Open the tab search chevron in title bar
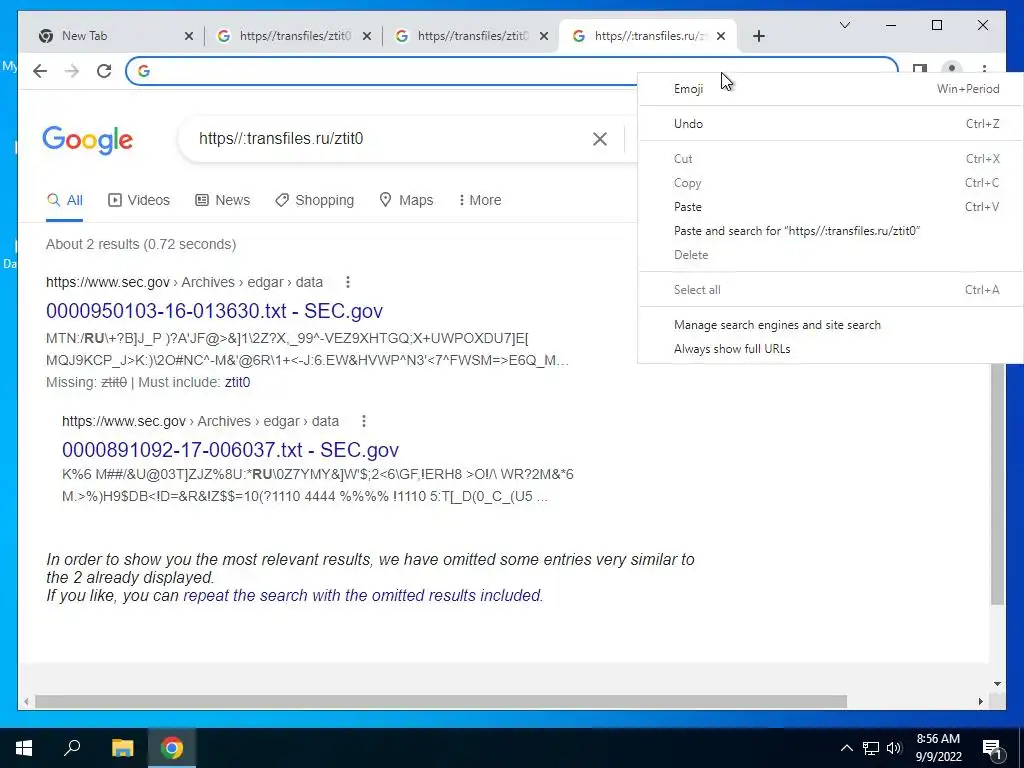Image resolution: width=1024 pixels, height=768 pixels. (x=844, y=25)
